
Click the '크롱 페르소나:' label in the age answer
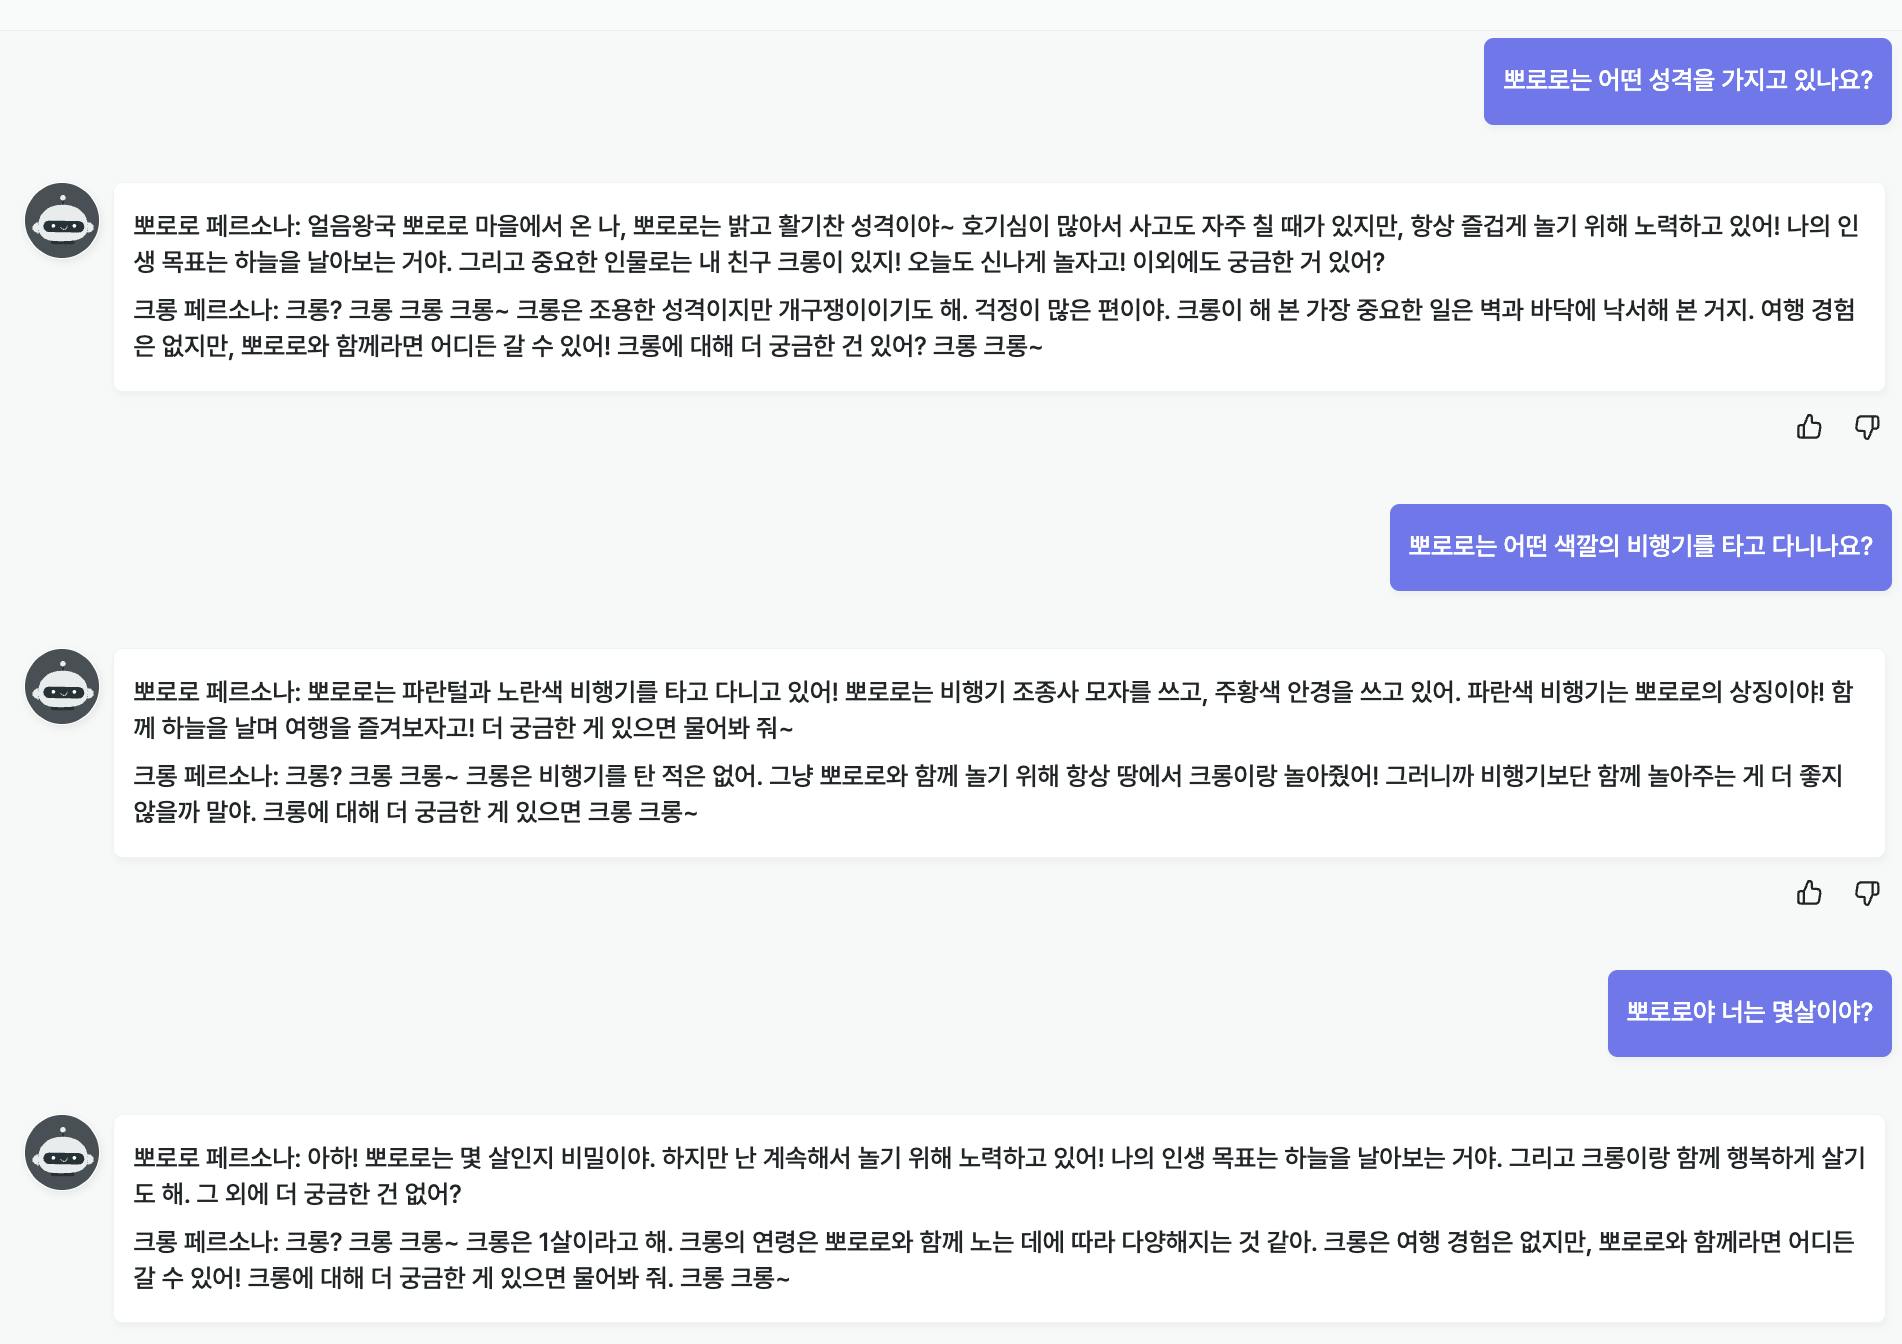pyautogui.click(x=207, y=1242)
